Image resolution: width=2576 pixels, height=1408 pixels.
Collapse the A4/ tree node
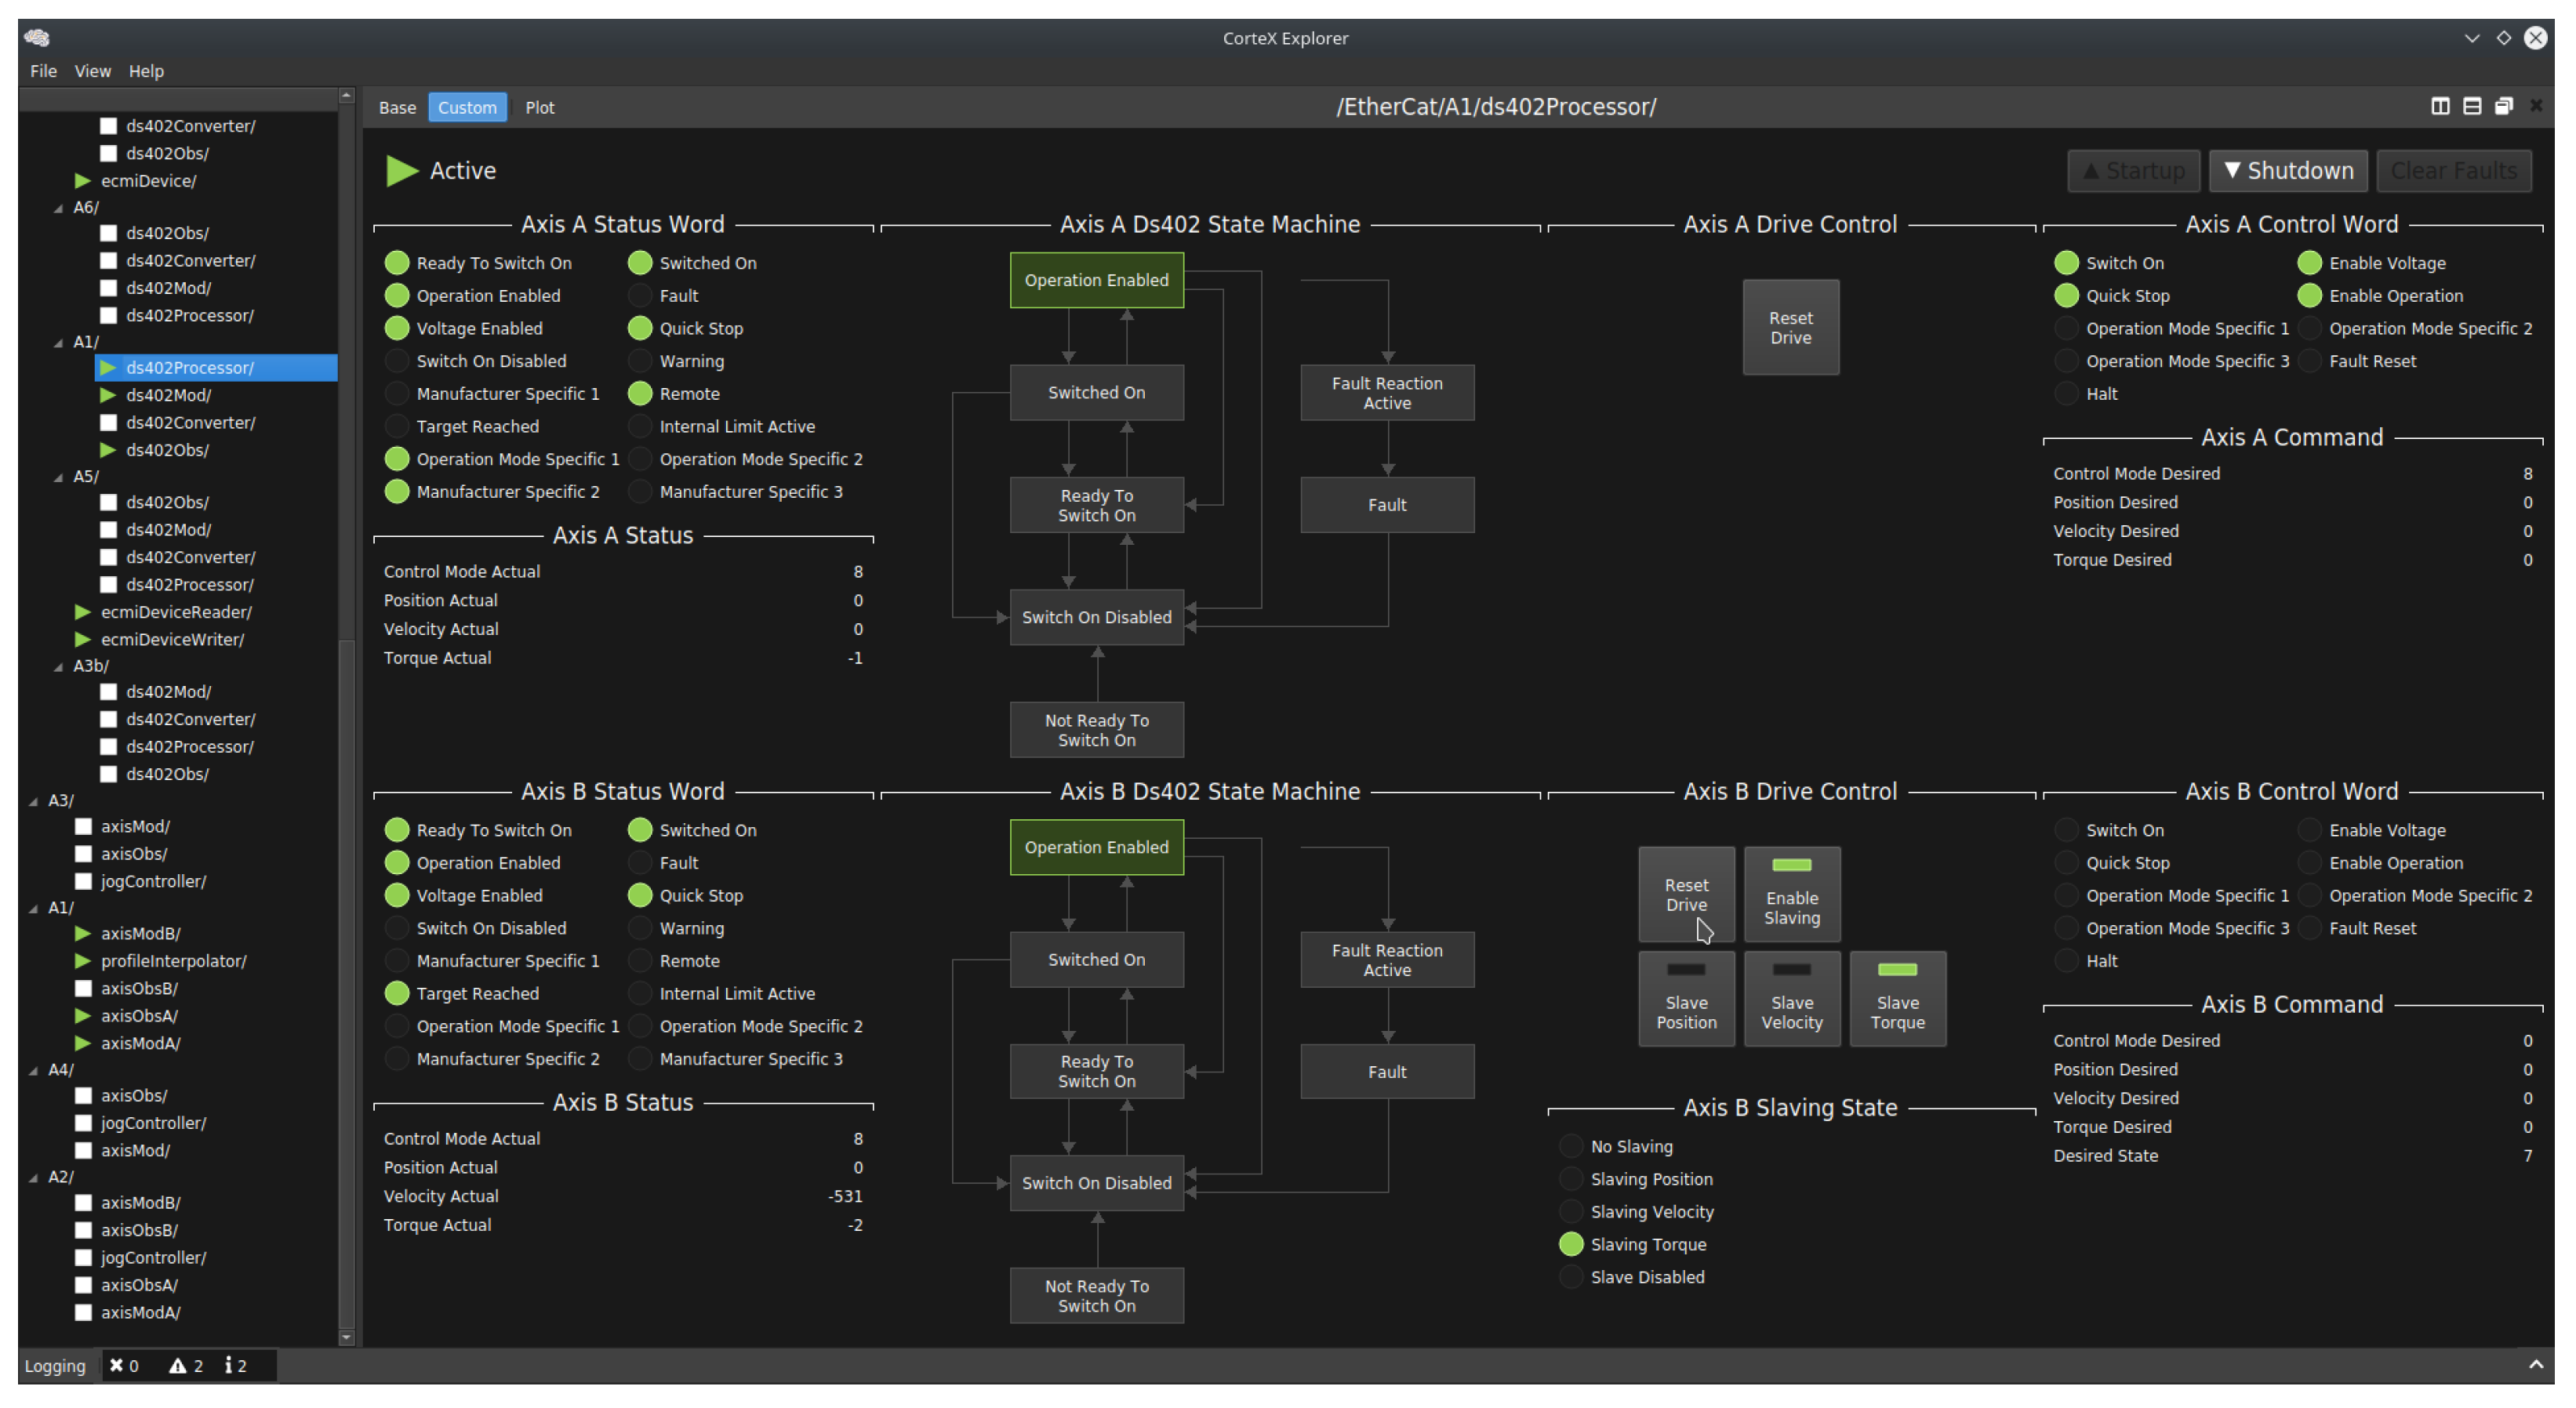click(33, 1070)
